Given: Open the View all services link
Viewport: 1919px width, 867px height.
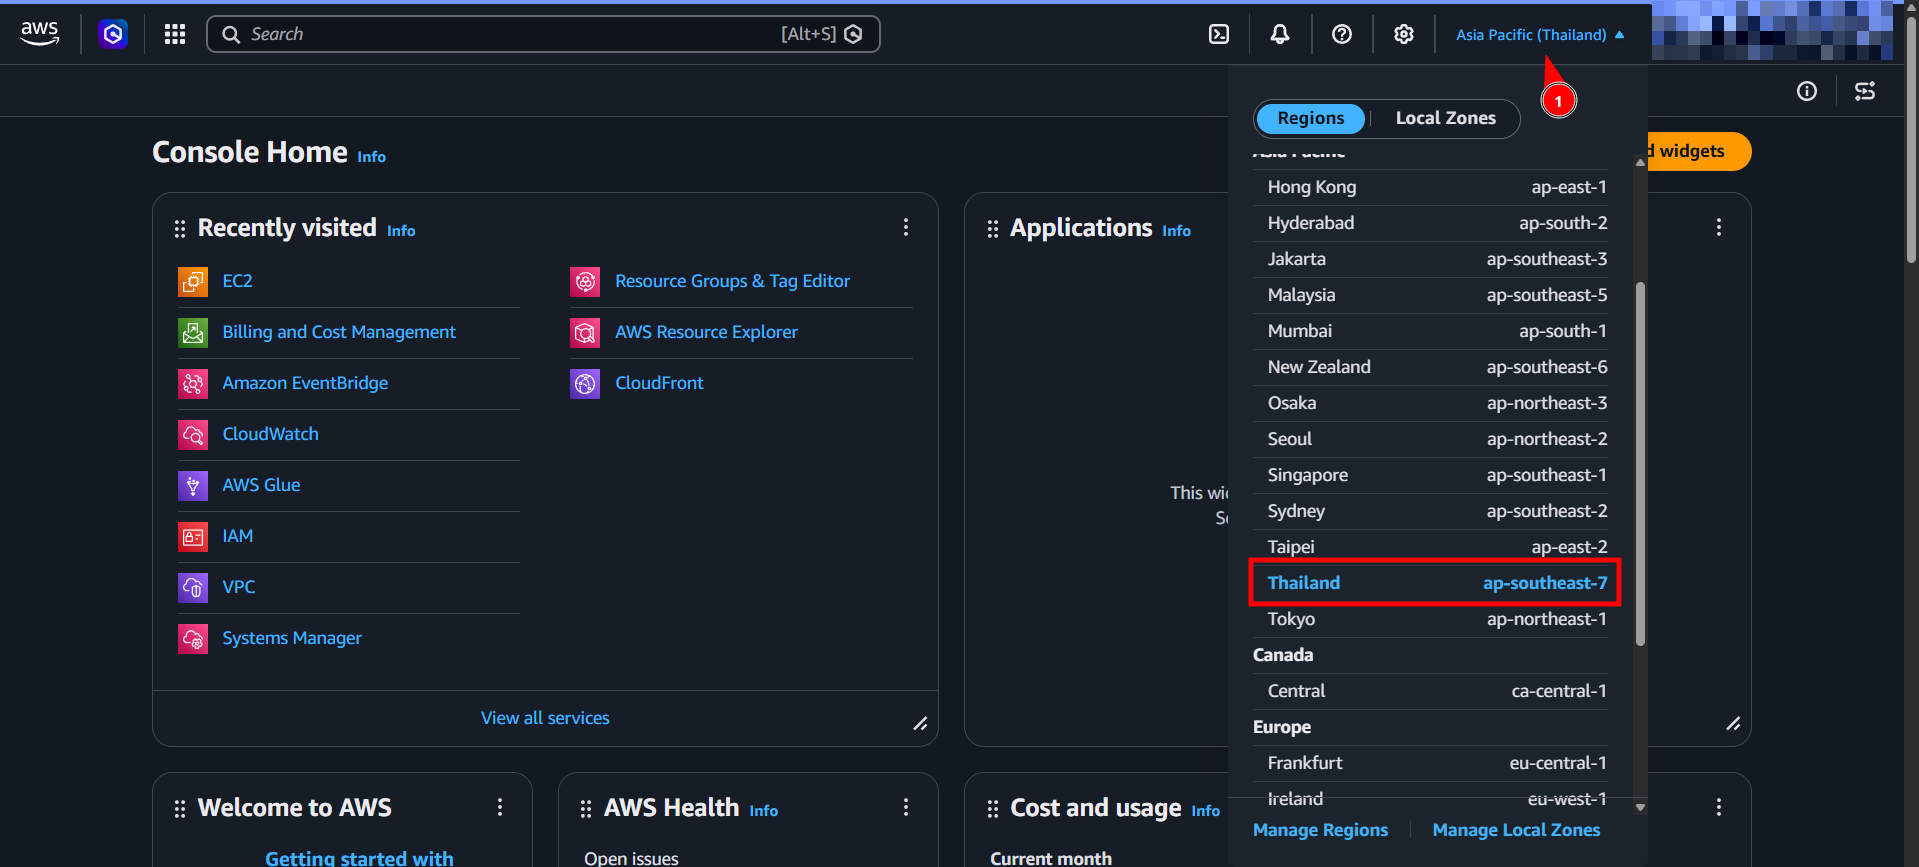Looking at the screenshot, I should (x=545, y=718).
